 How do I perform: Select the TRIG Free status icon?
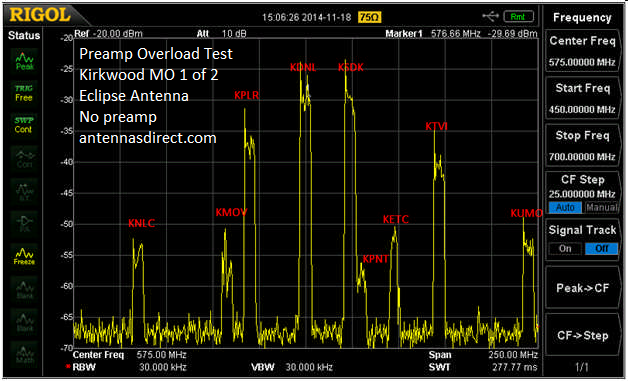24,93
